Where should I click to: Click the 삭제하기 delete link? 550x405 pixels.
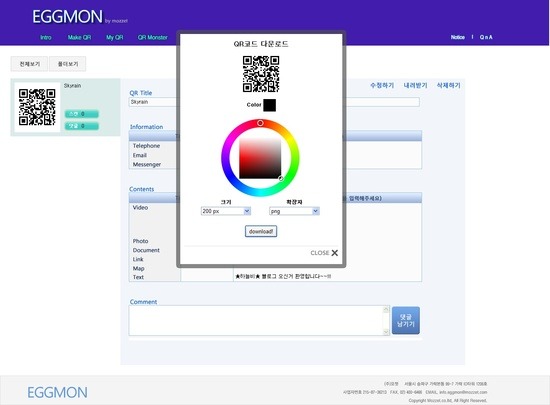point(449,85)
